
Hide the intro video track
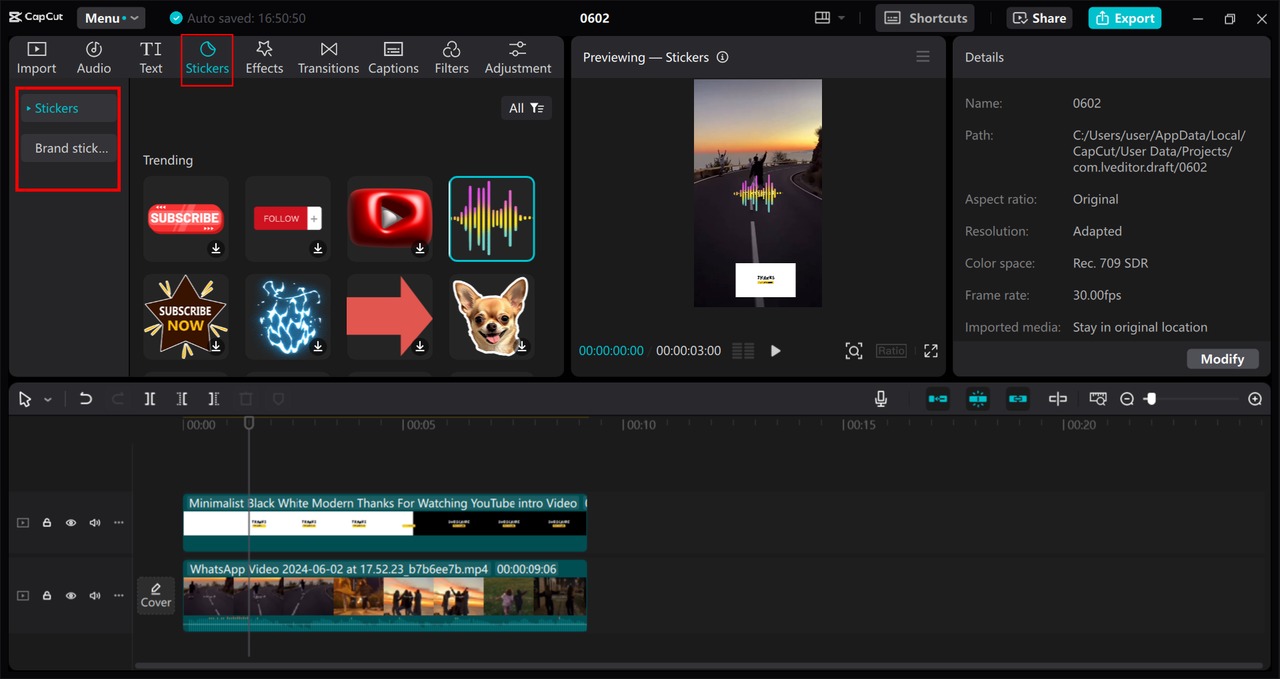pyautogui.click(x=71, y=523)
